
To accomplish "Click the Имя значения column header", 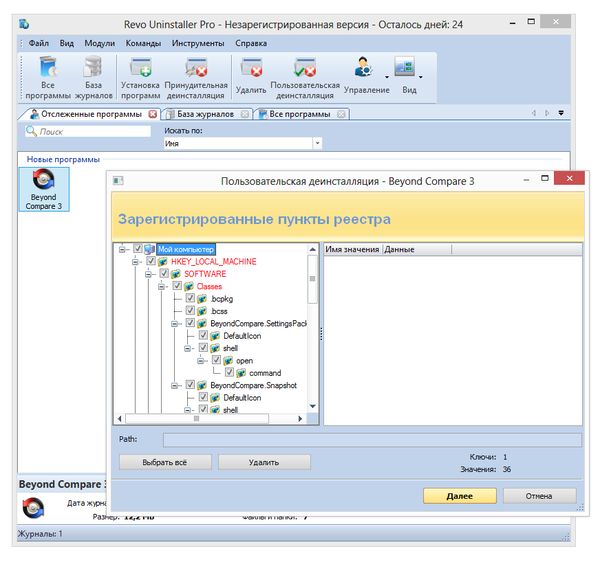I will pos(352,249).
